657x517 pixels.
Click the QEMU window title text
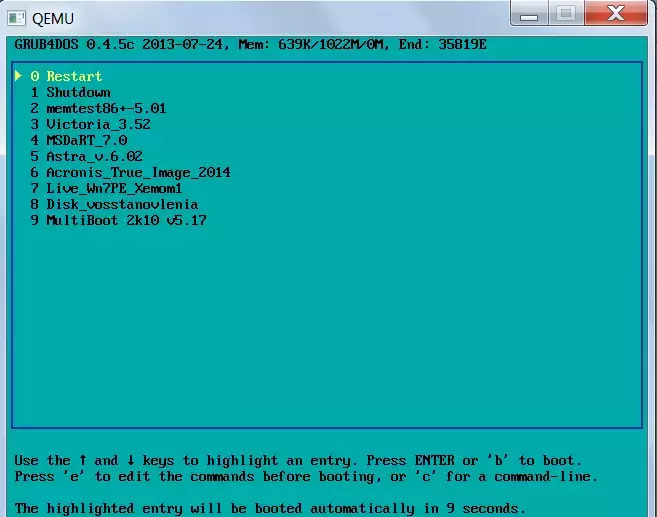53,18
